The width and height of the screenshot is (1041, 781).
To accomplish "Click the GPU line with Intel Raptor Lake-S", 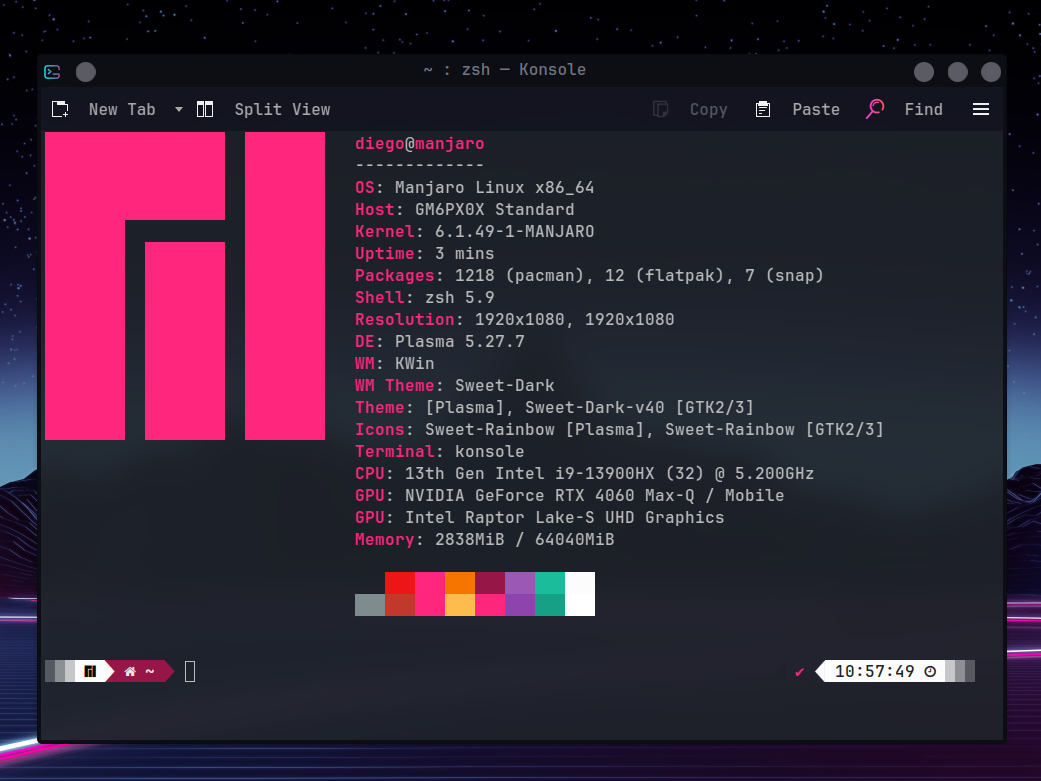I will (540, 516).
